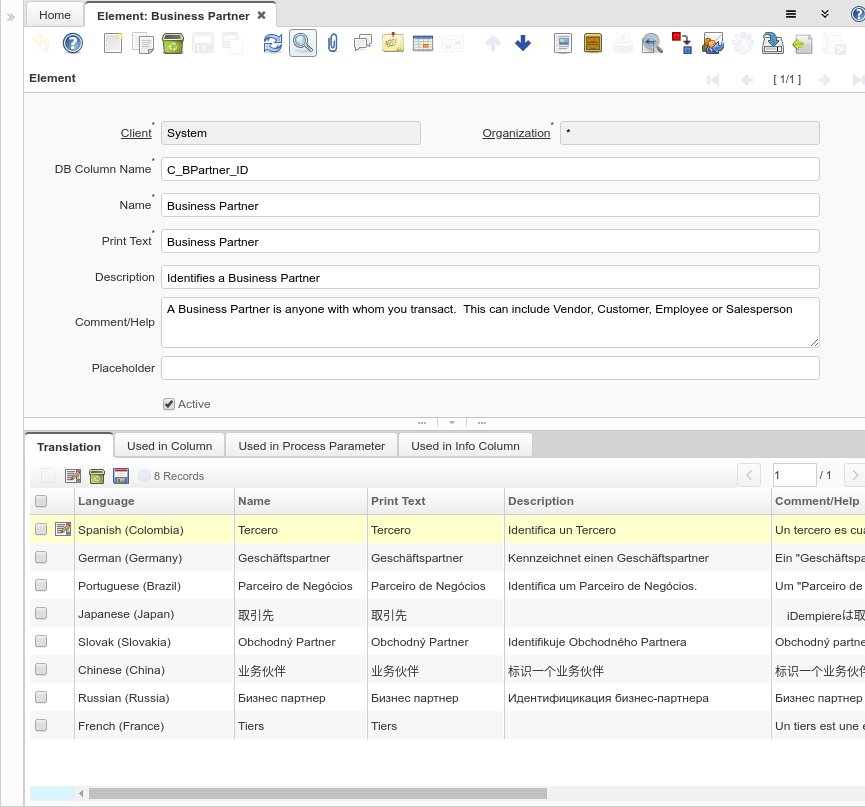The image size is (865, 807).
Task: Click the New record blank page icon
Action: (113, 43)
